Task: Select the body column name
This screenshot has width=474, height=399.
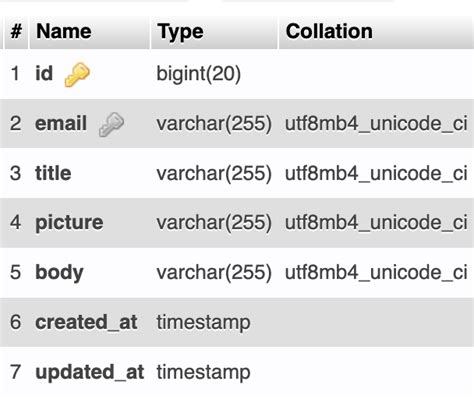Action: (59, 273)
